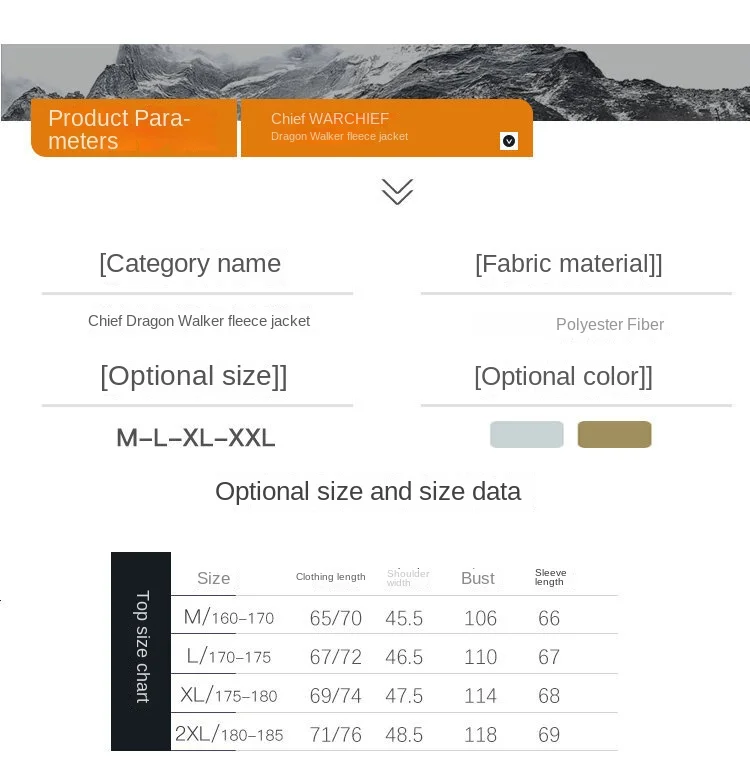Click the Polyester Fiber material text
Screen dimensions: 750x765
pyautogui.click(x=609, y=324)
